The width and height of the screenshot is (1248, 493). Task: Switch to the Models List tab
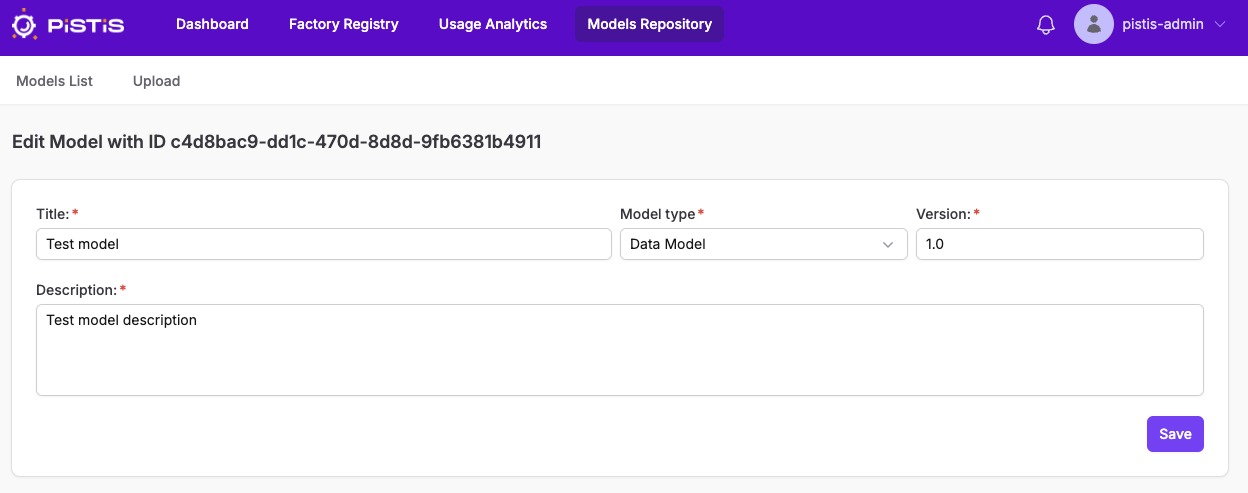(x=54, y=81)
